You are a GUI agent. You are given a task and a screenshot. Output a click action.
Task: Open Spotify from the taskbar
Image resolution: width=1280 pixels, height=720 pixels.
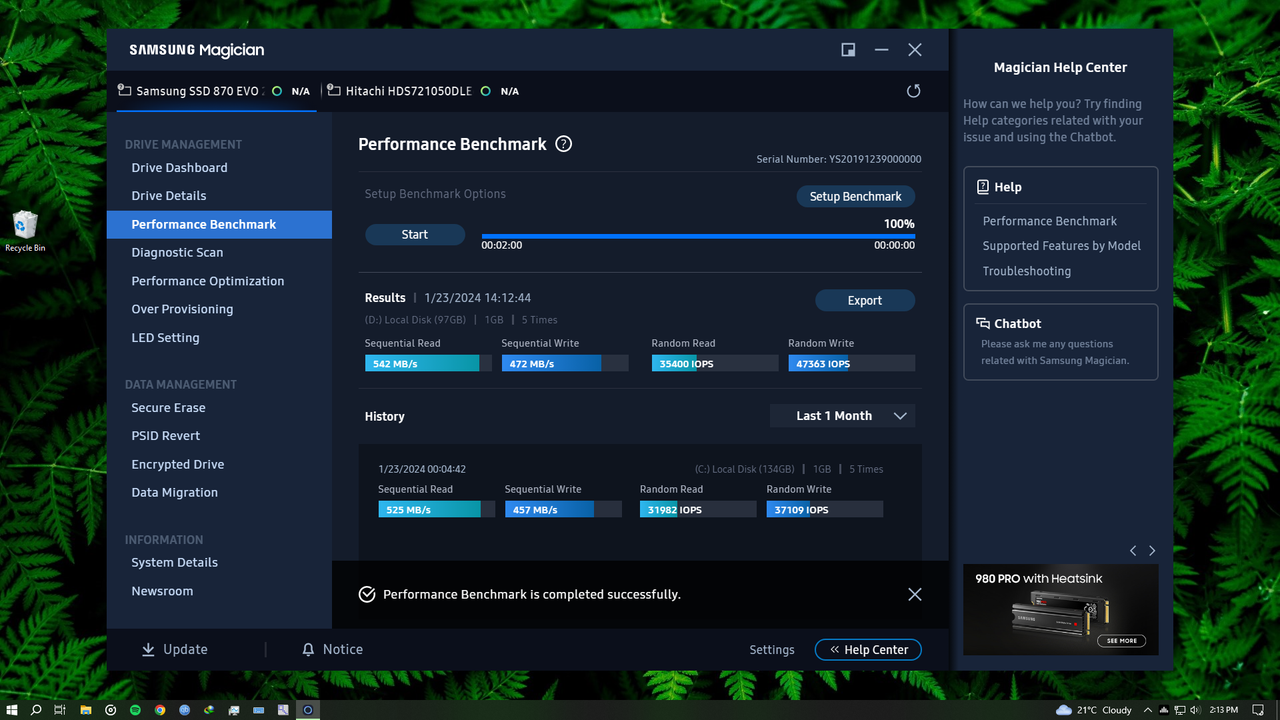[x=135, y=710]
